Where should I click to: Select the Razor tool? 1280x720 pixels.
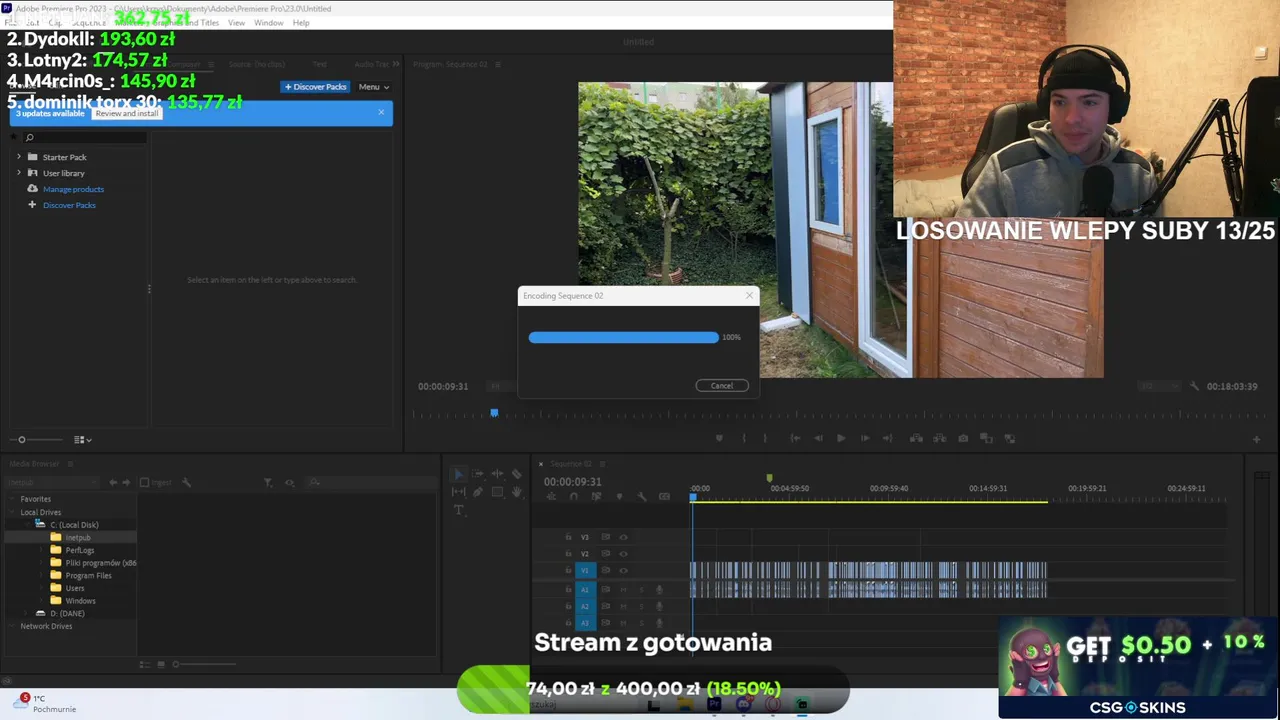[x=516, y=474]
